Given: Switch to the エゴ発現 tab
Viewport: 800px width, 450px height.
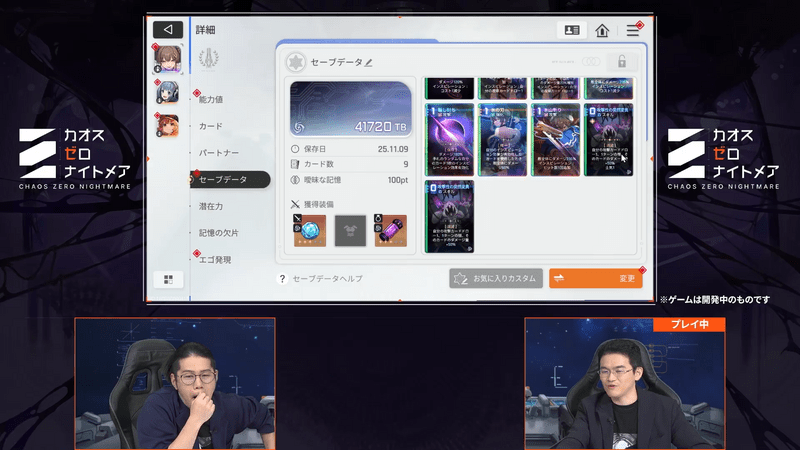Looking at the screenshot, I should pos(215,260).
